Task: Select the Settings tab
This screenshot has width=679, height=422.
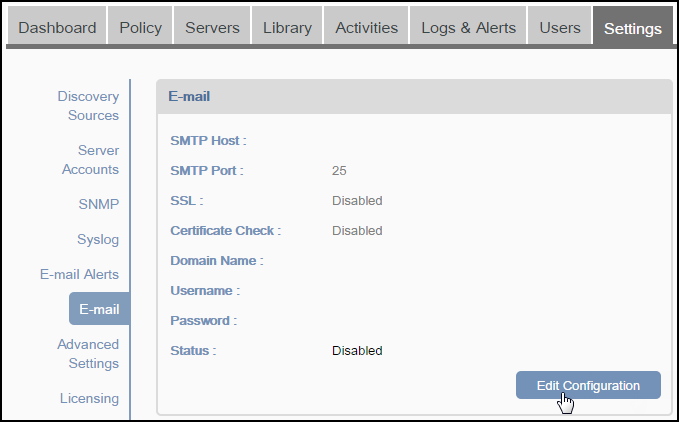Action: (x=633, y=26)
